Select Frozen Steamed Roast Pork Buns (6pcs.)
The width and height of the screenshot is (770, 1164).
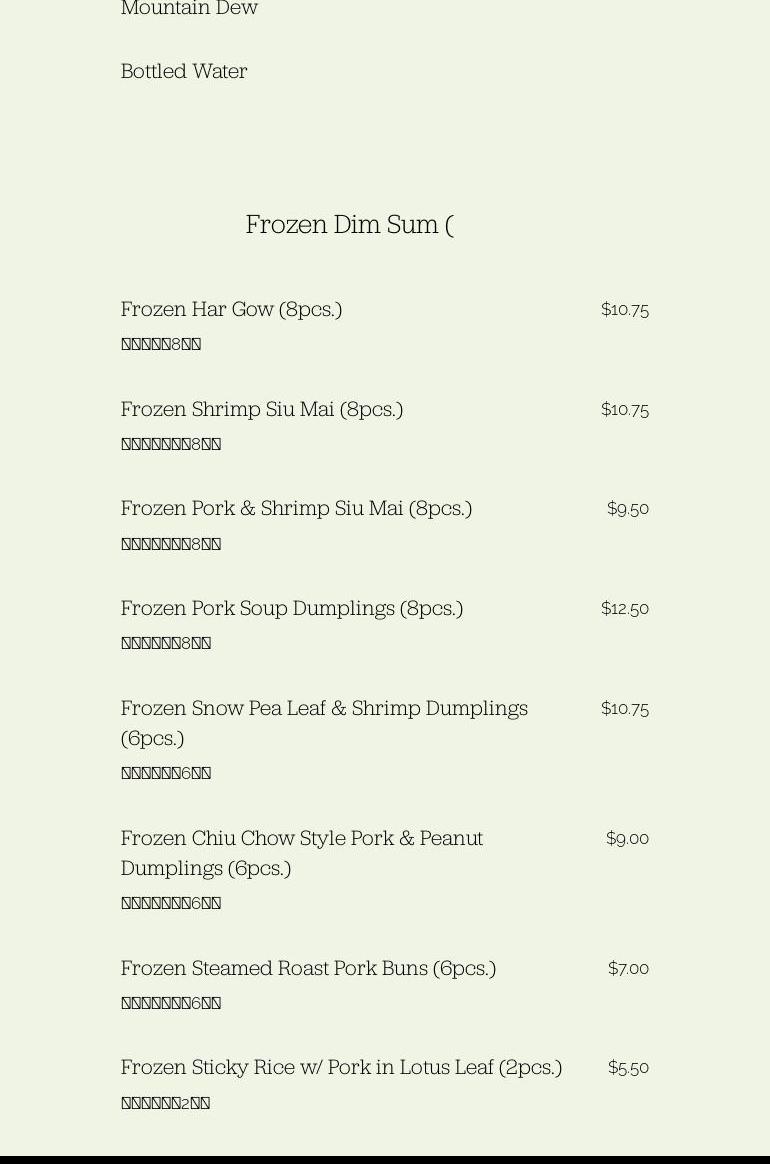[308, 968]
